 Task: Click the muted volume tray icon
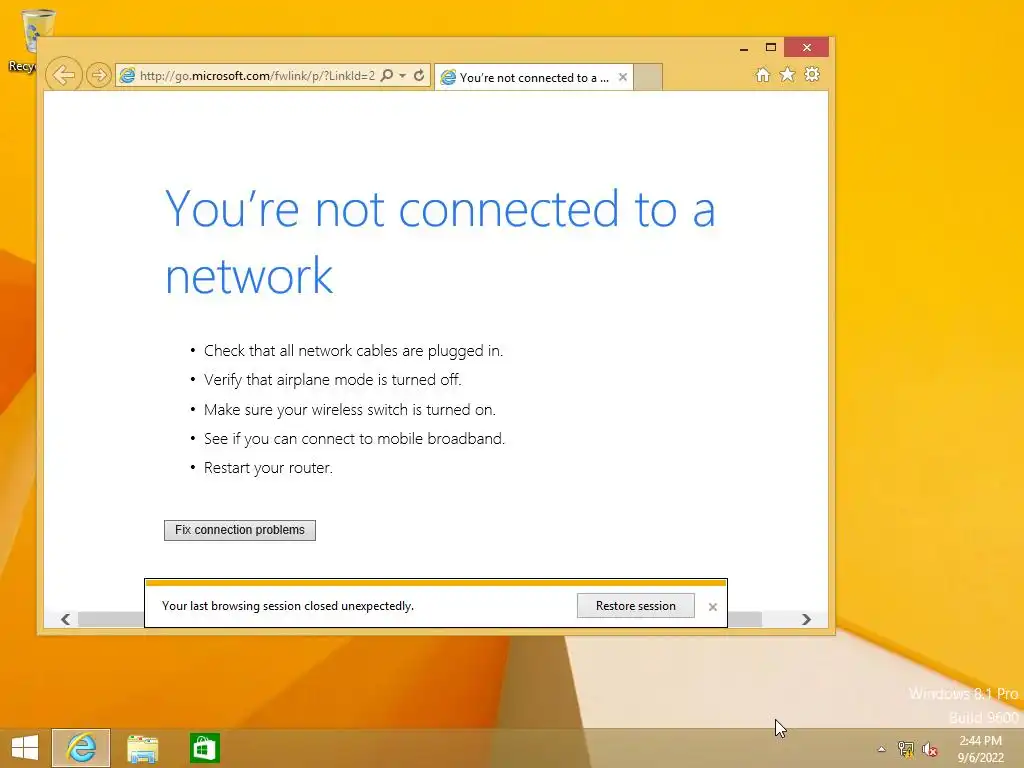930,749
